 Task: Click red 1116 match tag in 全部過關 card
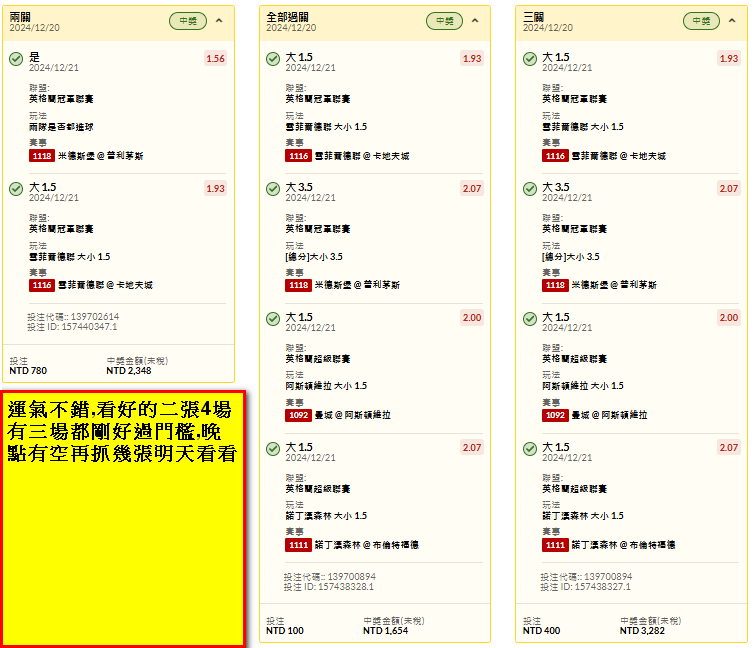coord(298,156)
